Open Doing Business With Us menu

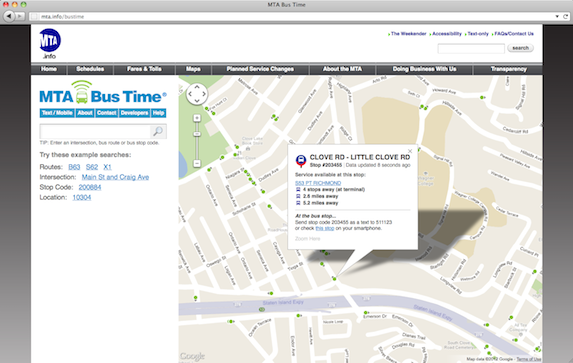(x=425, y=69)
